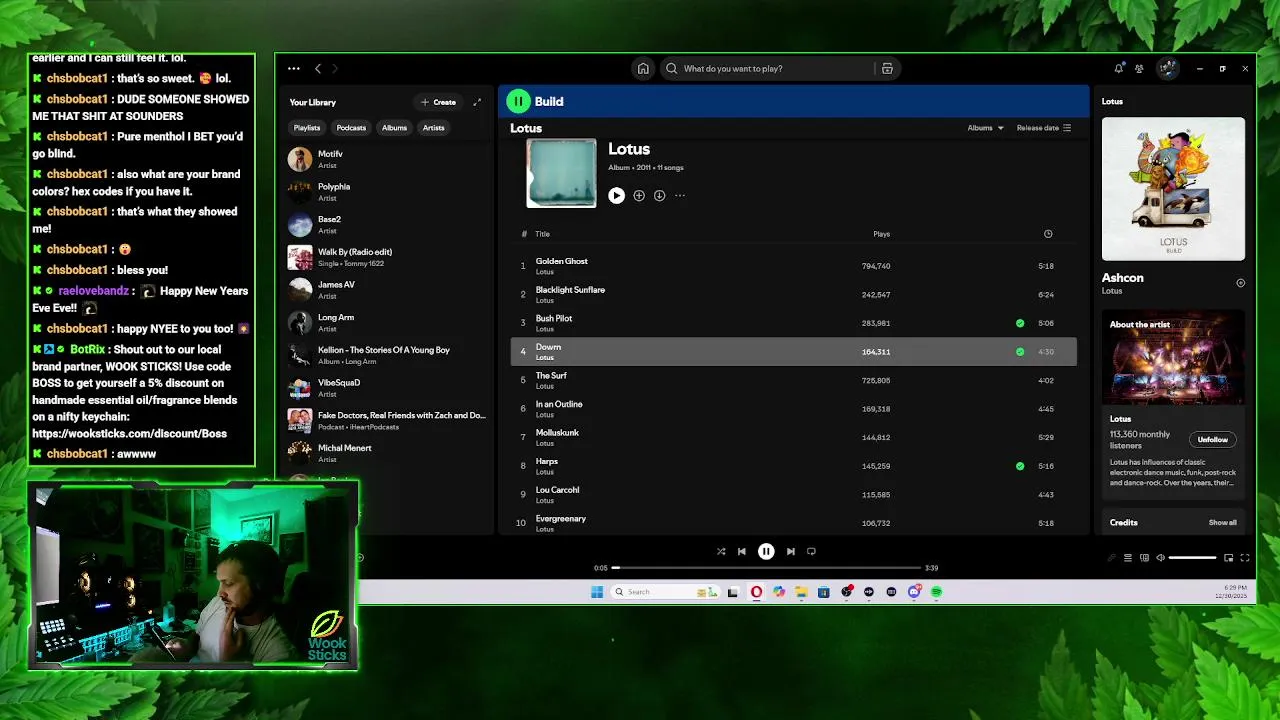Viewport: 1280px width, 720px height.
Task: Open the now playing Lotus Build artwork
Action: click(x=1173, y=189)
